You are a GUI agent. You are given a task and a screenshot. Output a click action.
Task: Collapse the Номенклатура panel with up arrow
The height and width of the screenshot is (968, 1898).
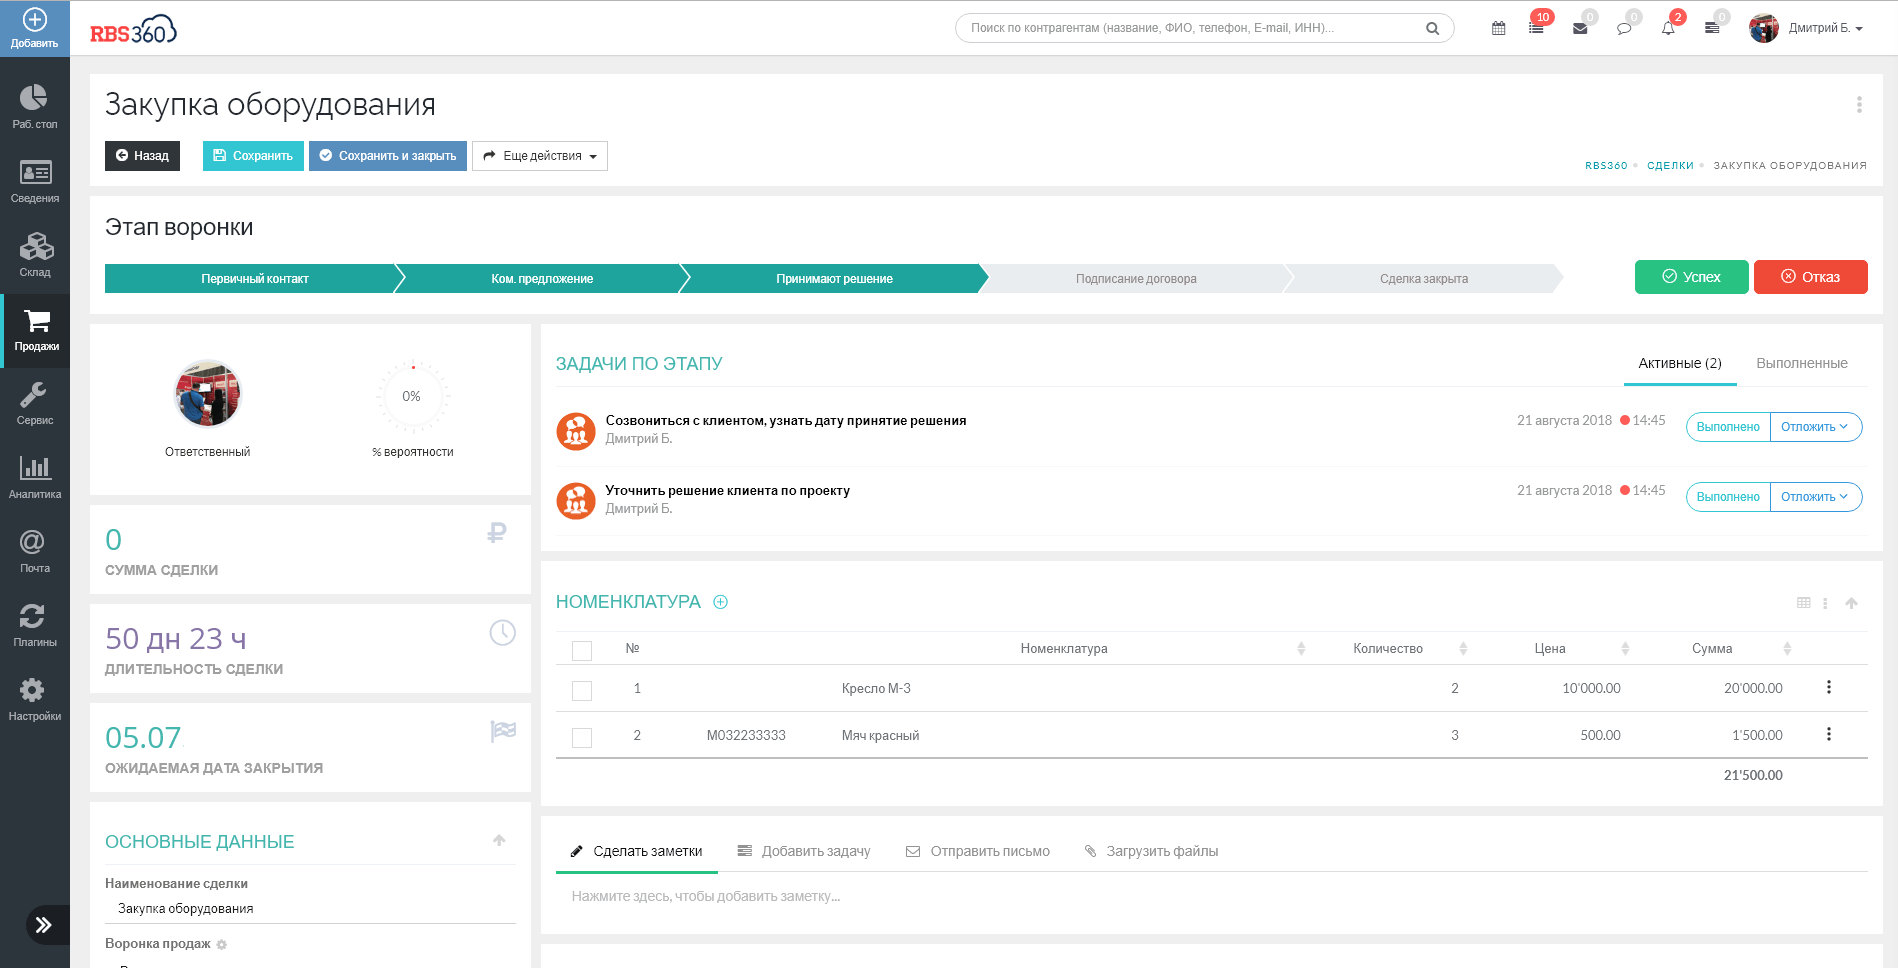point(1851,603)
